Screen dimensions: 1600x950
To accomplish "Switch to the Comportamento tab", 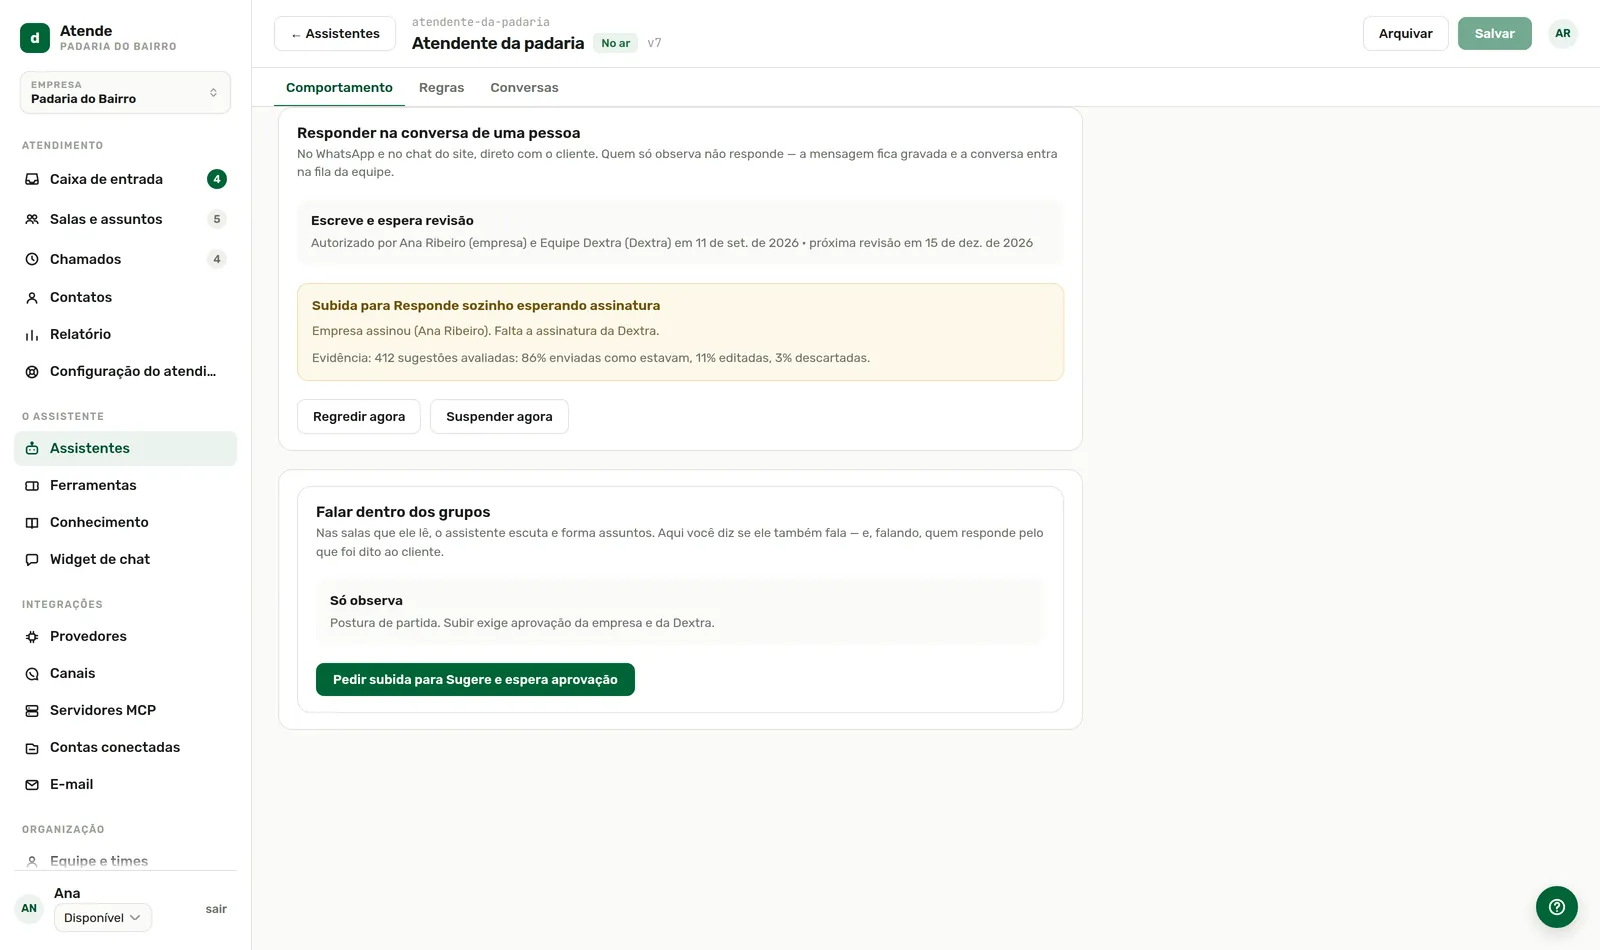I will click(x=339, y=87).
